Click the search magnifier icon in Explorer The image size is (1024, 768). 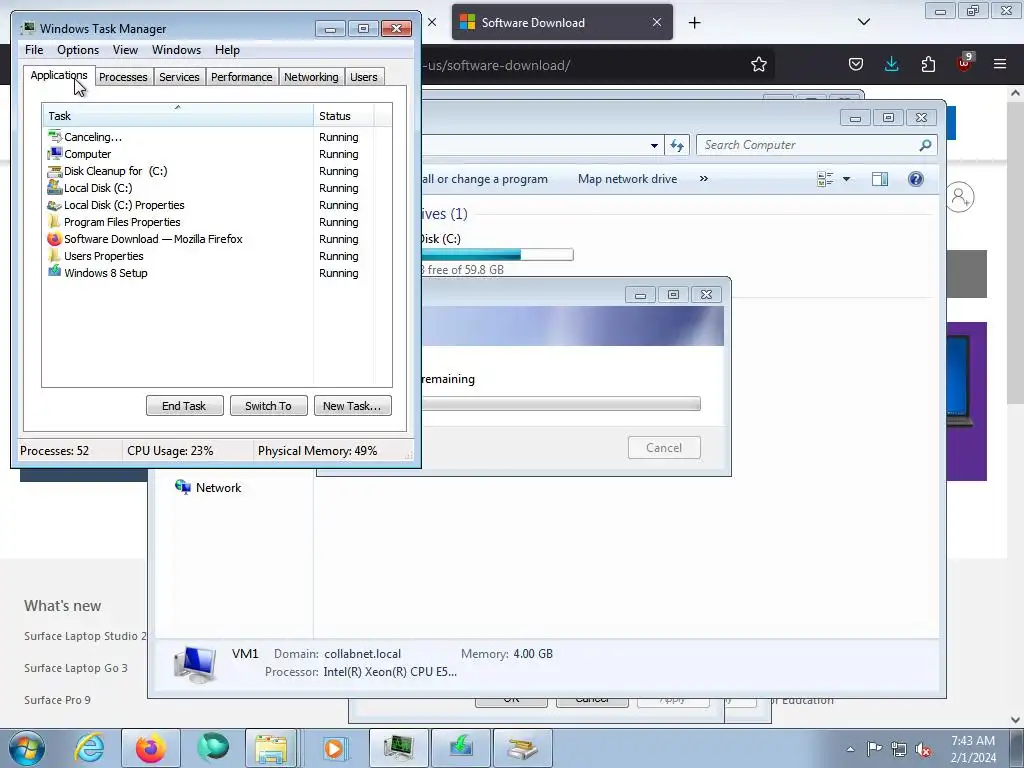tap(925, 145)
